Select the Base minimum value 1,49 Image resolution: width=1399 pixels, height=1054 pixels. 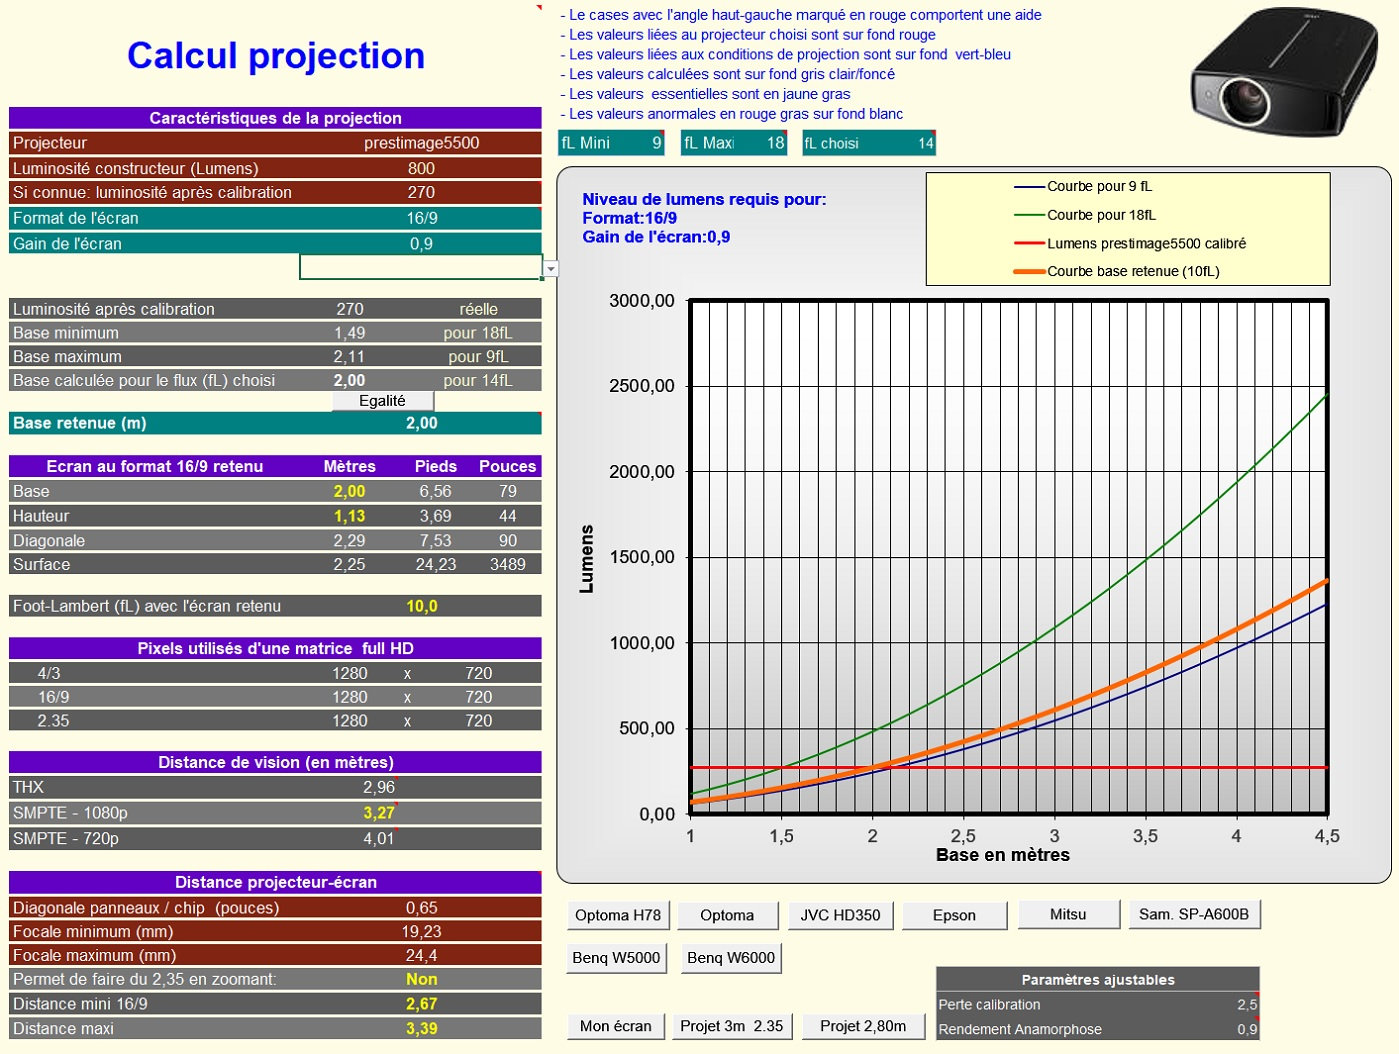(x=350, y=333)
